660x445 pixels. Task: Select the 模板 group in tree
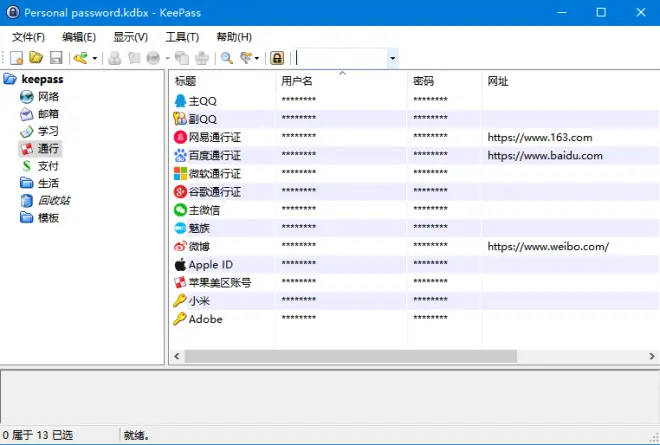[48, 218]
